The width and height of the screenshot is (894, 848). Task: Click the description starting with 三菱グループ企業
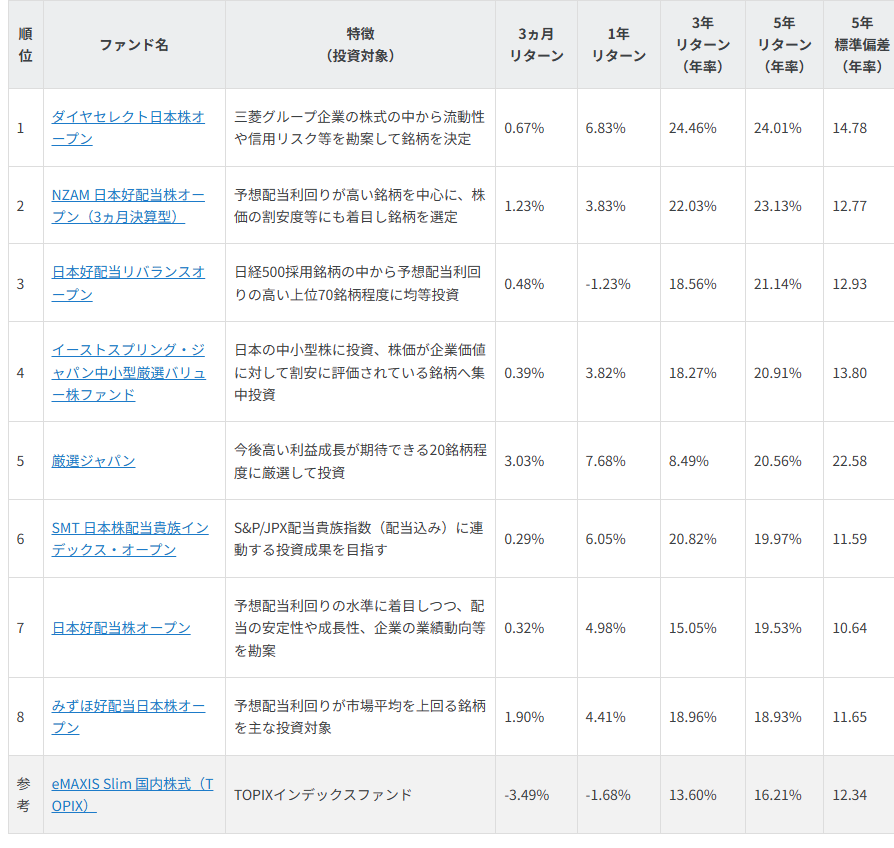pyautogui.click(x=359, y=128)
